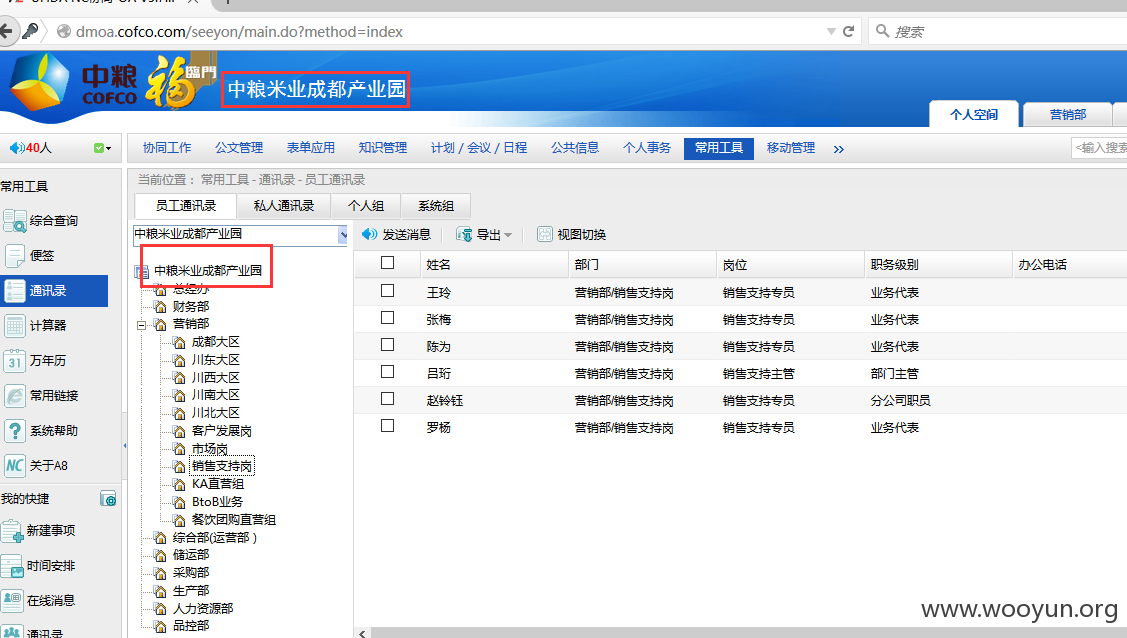The image size is (1127, 638).
Task: Check the box for 陈为
Action: coord(387,344)
